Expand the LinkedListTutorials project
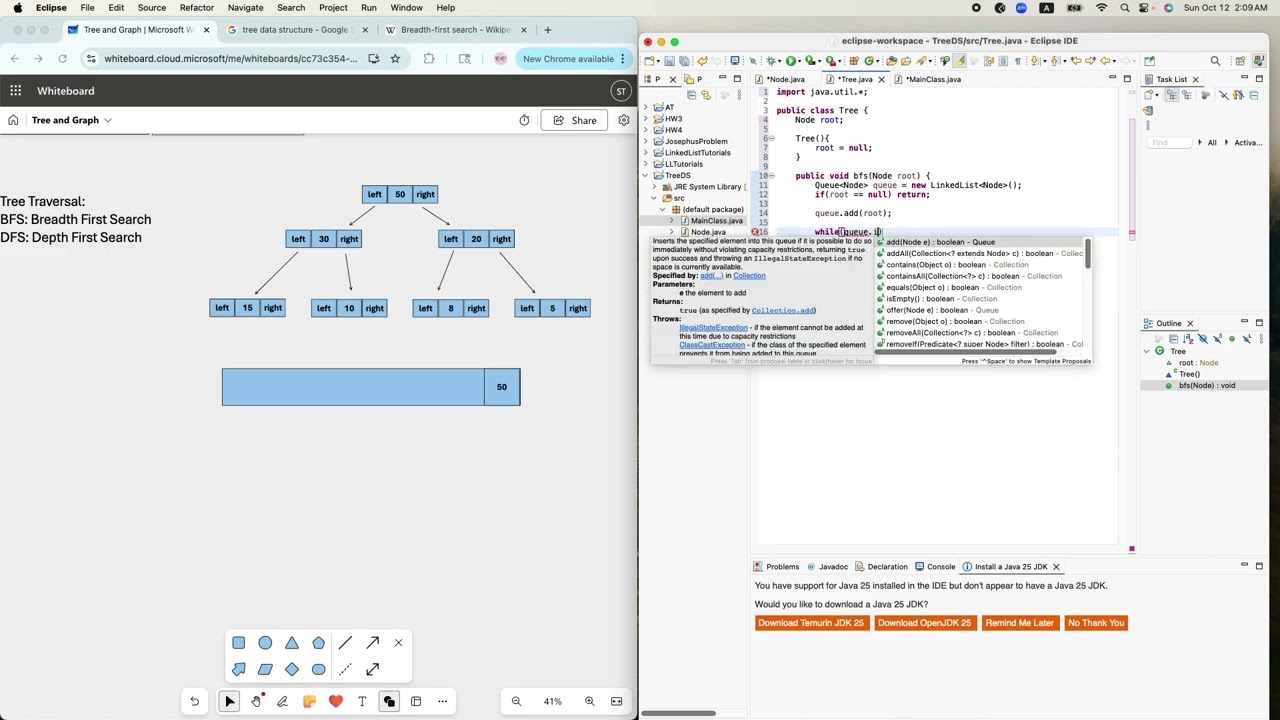Viewport: 1280px width, 720px height. 645,152
